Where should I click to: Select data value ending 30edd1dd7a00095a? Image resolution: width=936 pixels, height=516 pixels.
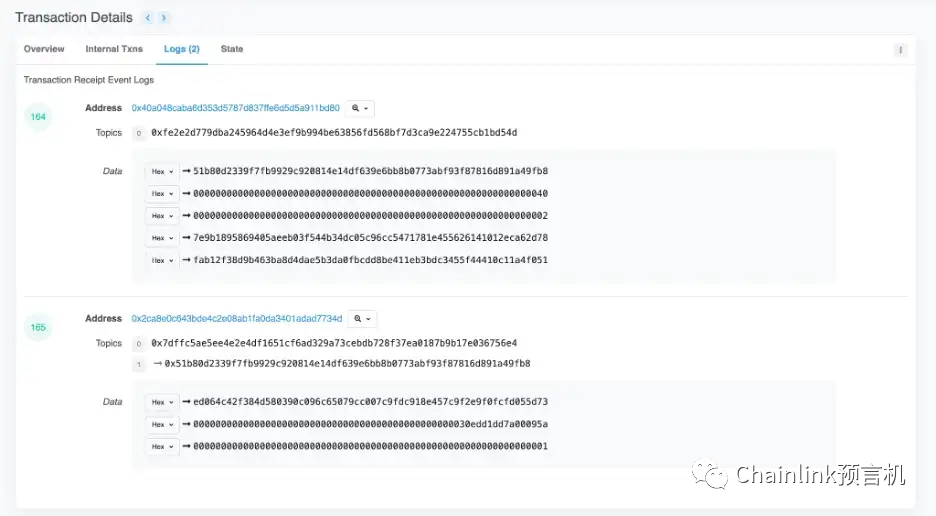pos(370,424)
